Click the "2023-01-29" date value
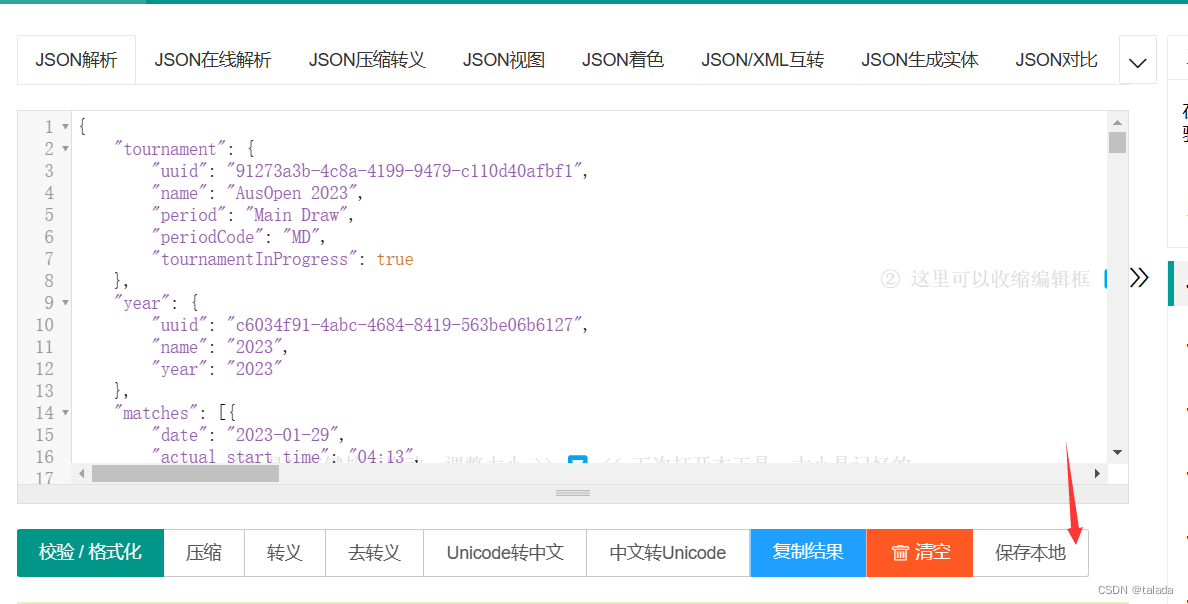 point(285,435)
